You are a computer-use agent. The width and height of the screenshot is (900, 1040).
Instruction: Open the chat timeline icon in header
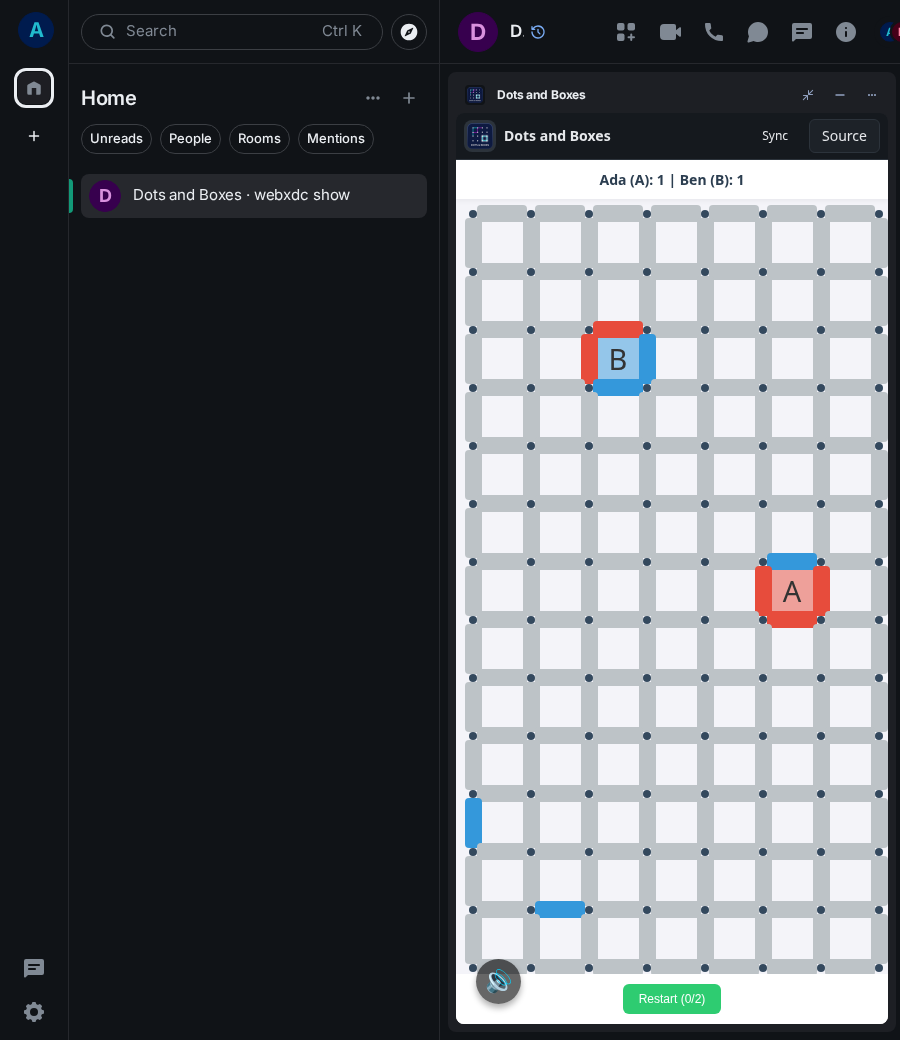802,32
